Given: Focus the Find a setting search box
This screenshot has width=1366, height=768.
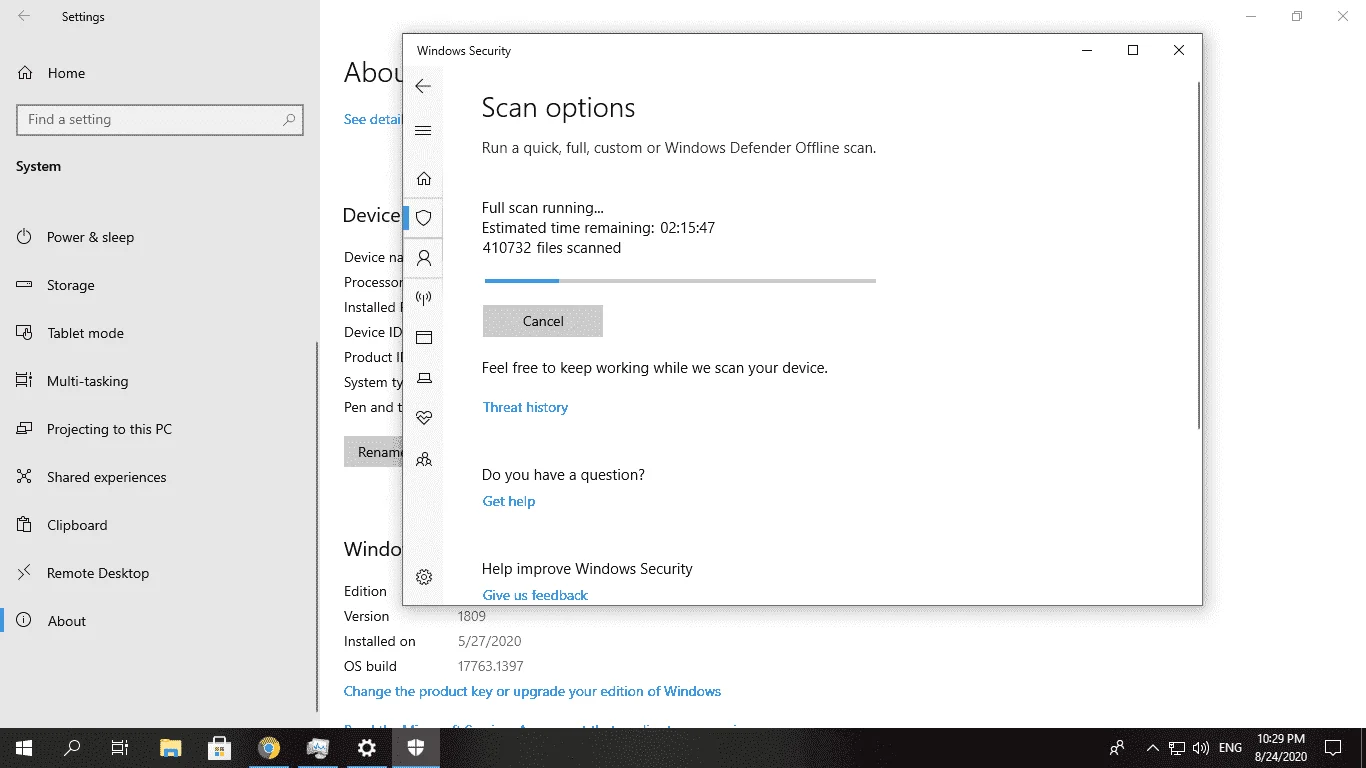Looking at the screenshot, I should tap(160, 120).
